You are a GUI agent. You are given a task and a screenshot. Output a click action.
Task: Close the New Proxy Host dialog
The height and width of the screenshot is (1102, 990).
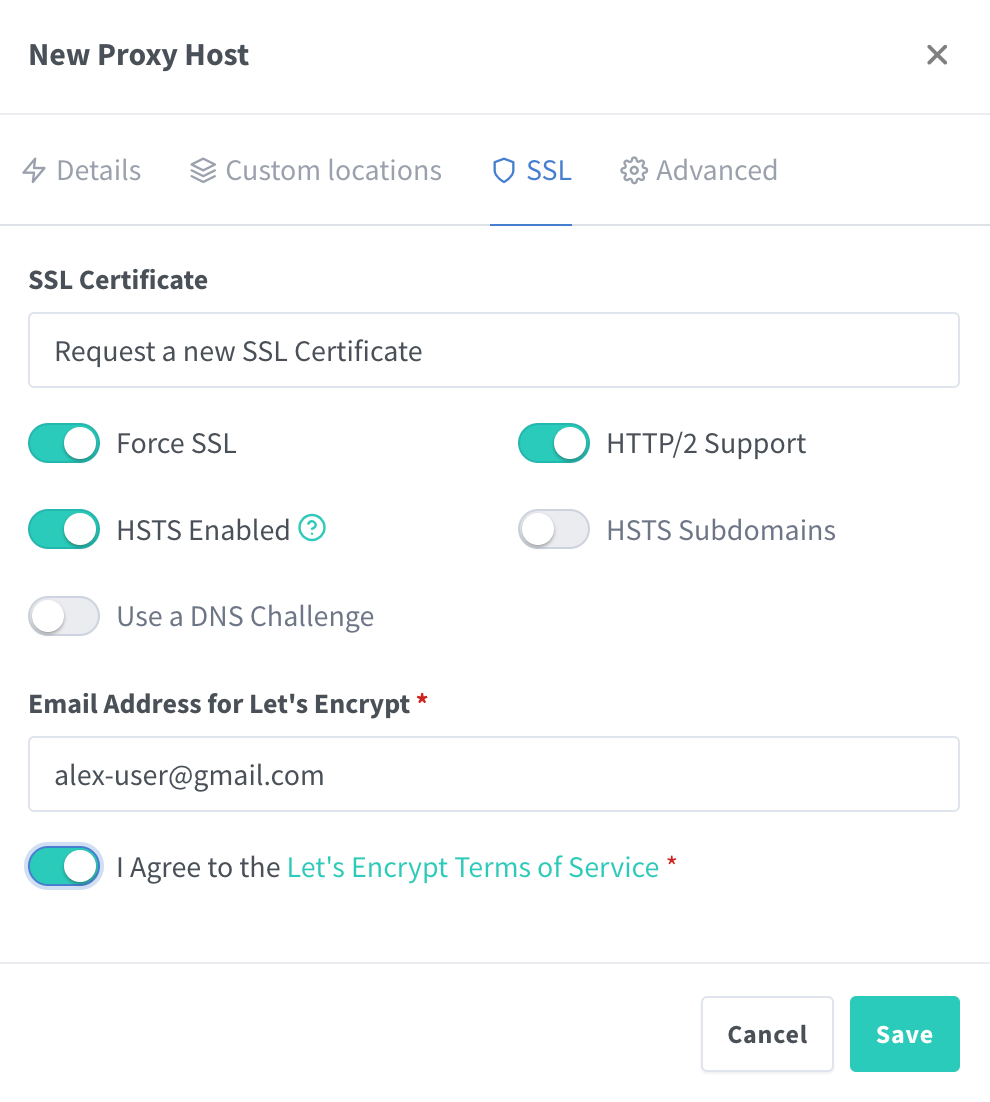[937, 55]
